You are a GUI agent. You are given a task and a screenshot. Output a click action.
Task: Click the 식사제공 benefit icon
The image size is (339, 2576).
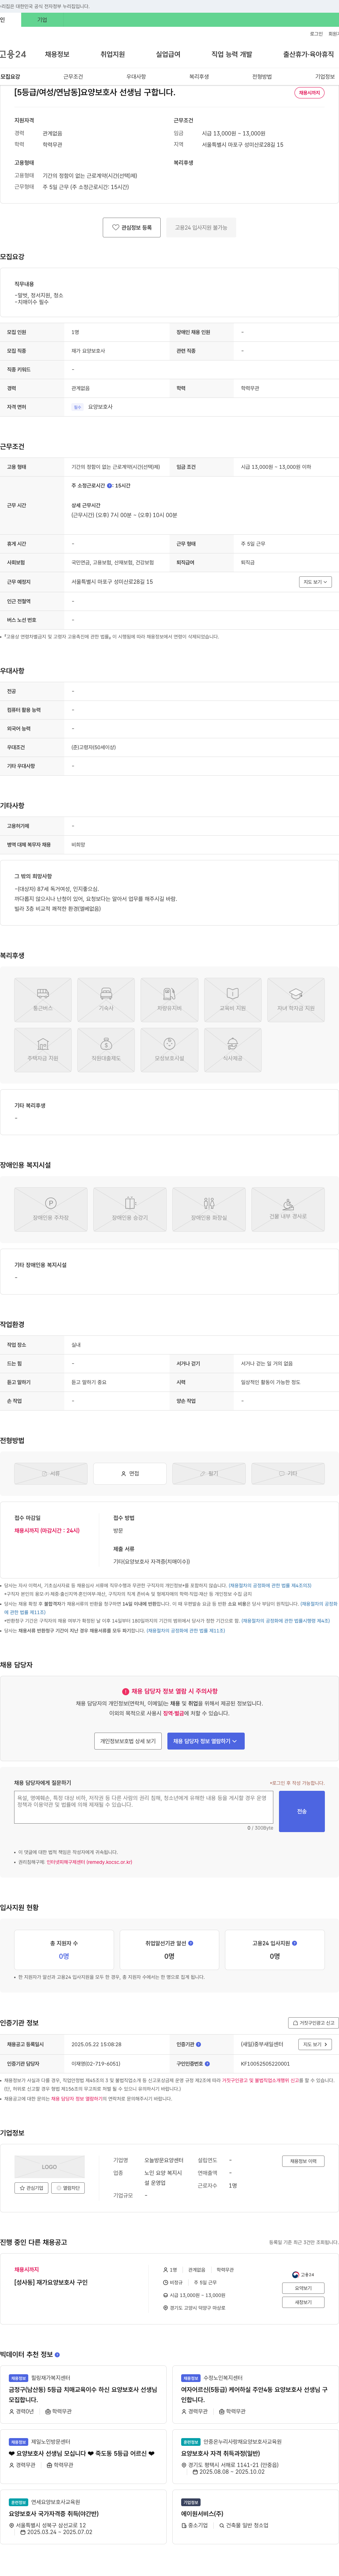233,1050
